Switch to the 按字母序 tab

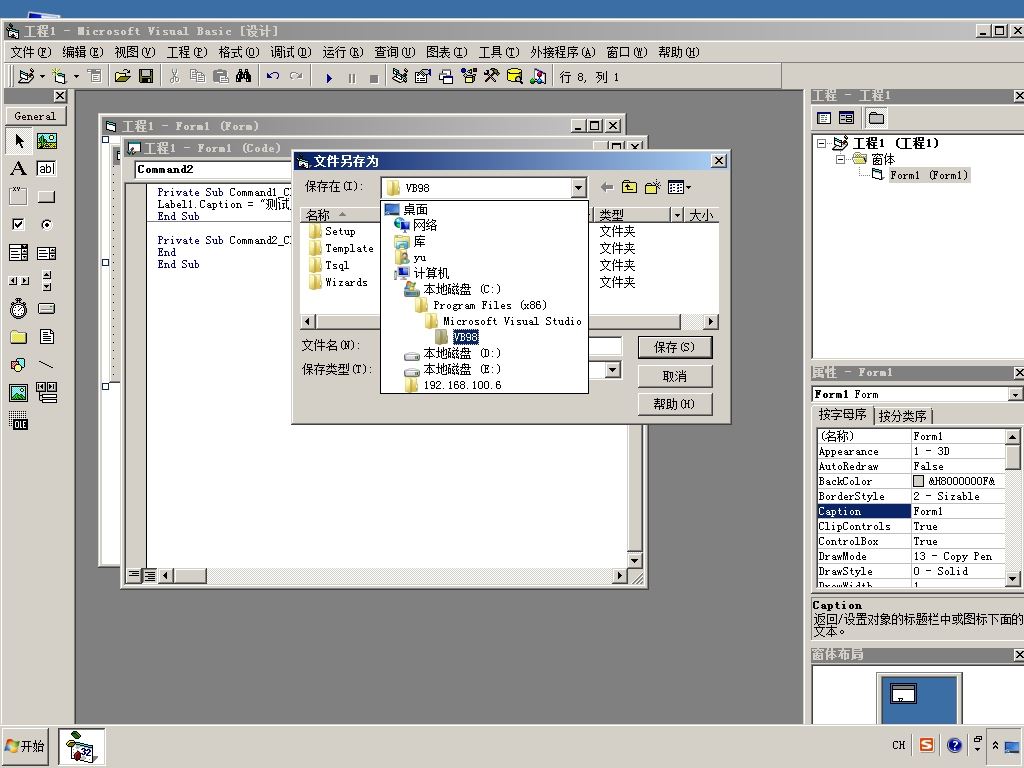coord(842,415)
